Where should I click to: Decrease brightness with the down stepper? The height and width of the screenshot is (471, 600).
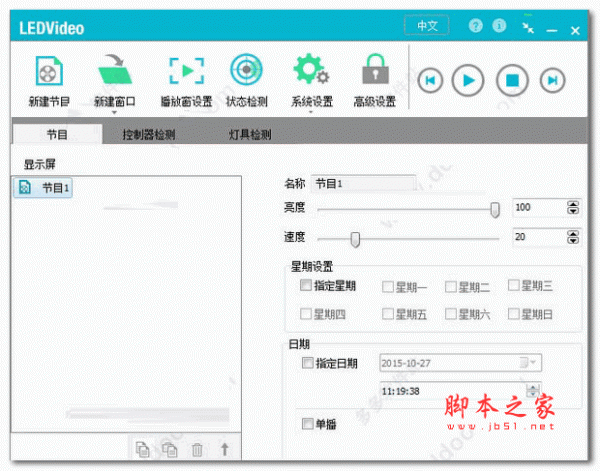coord(573,211)
